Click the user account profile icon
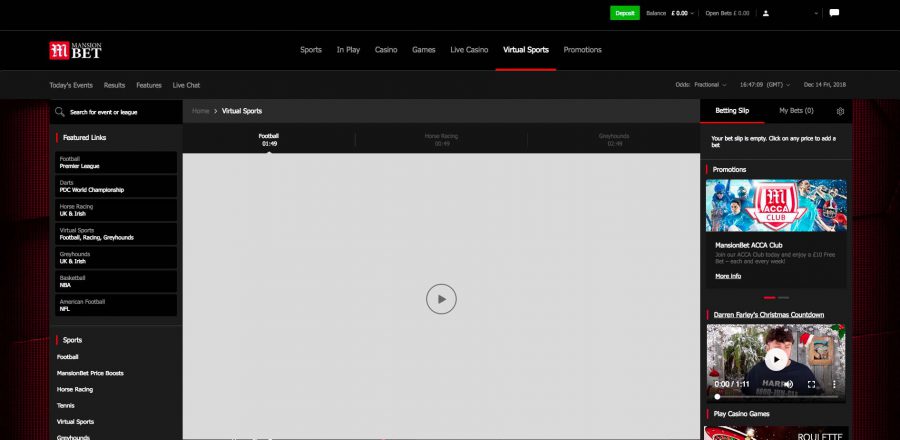Screen dimensions: 900x440 pyautogui.click(x=766, y=13)
